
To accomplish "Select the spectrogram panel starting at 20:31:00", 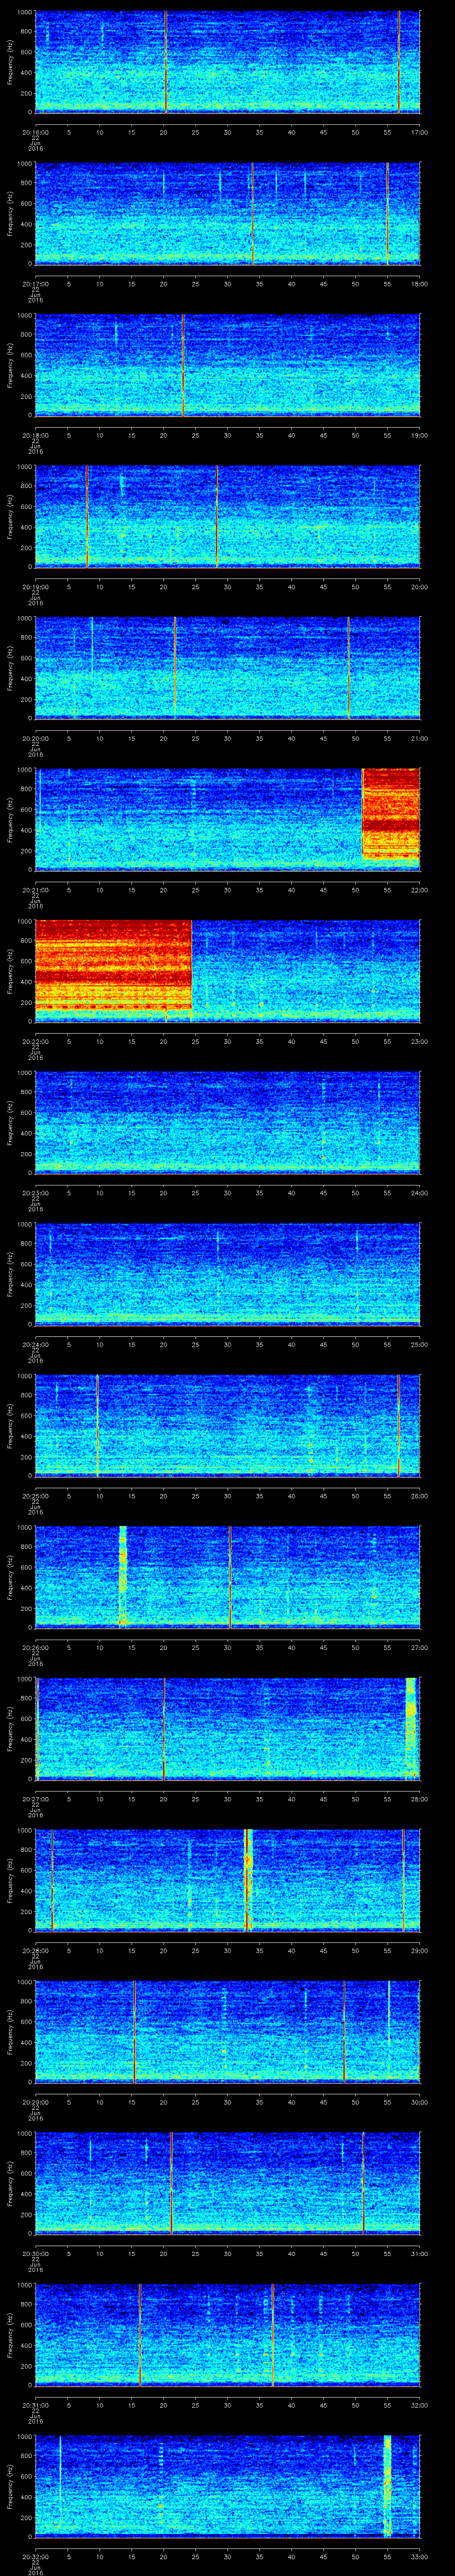I will click(227, 2334).
